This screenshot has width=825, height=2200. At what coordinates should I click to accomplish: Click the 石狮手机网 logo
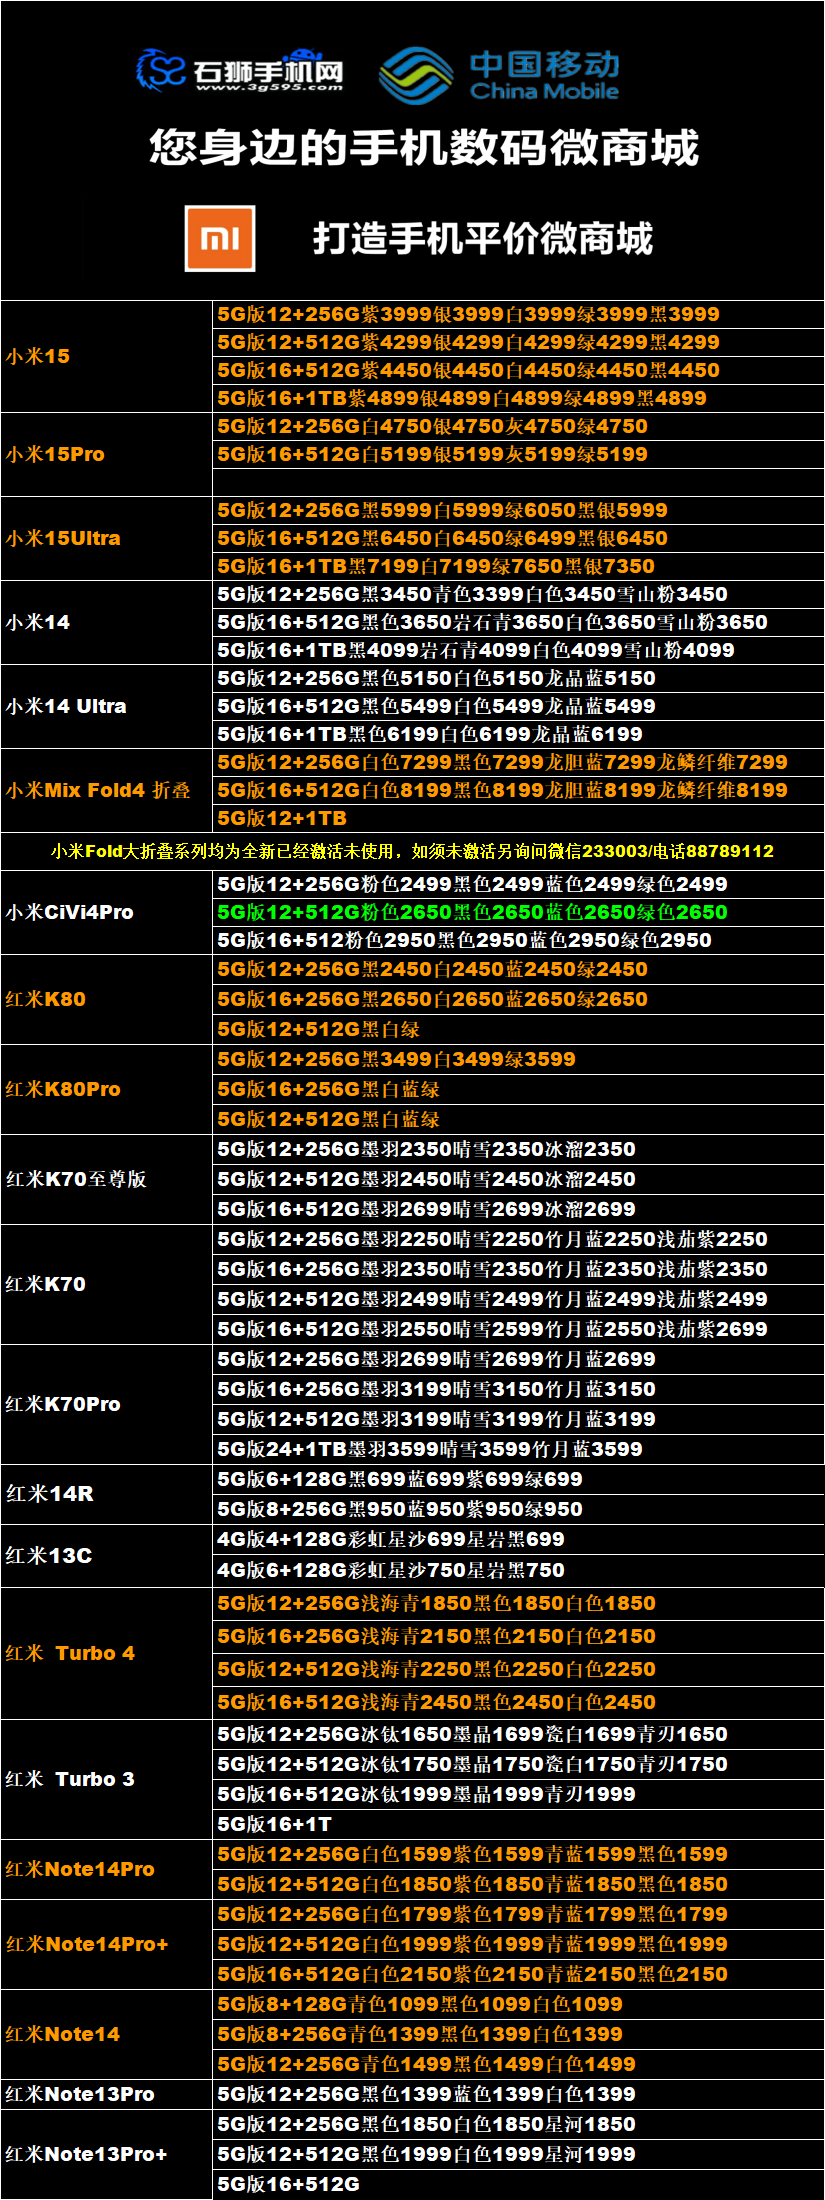pyautogui.click(x=241, y=71)
